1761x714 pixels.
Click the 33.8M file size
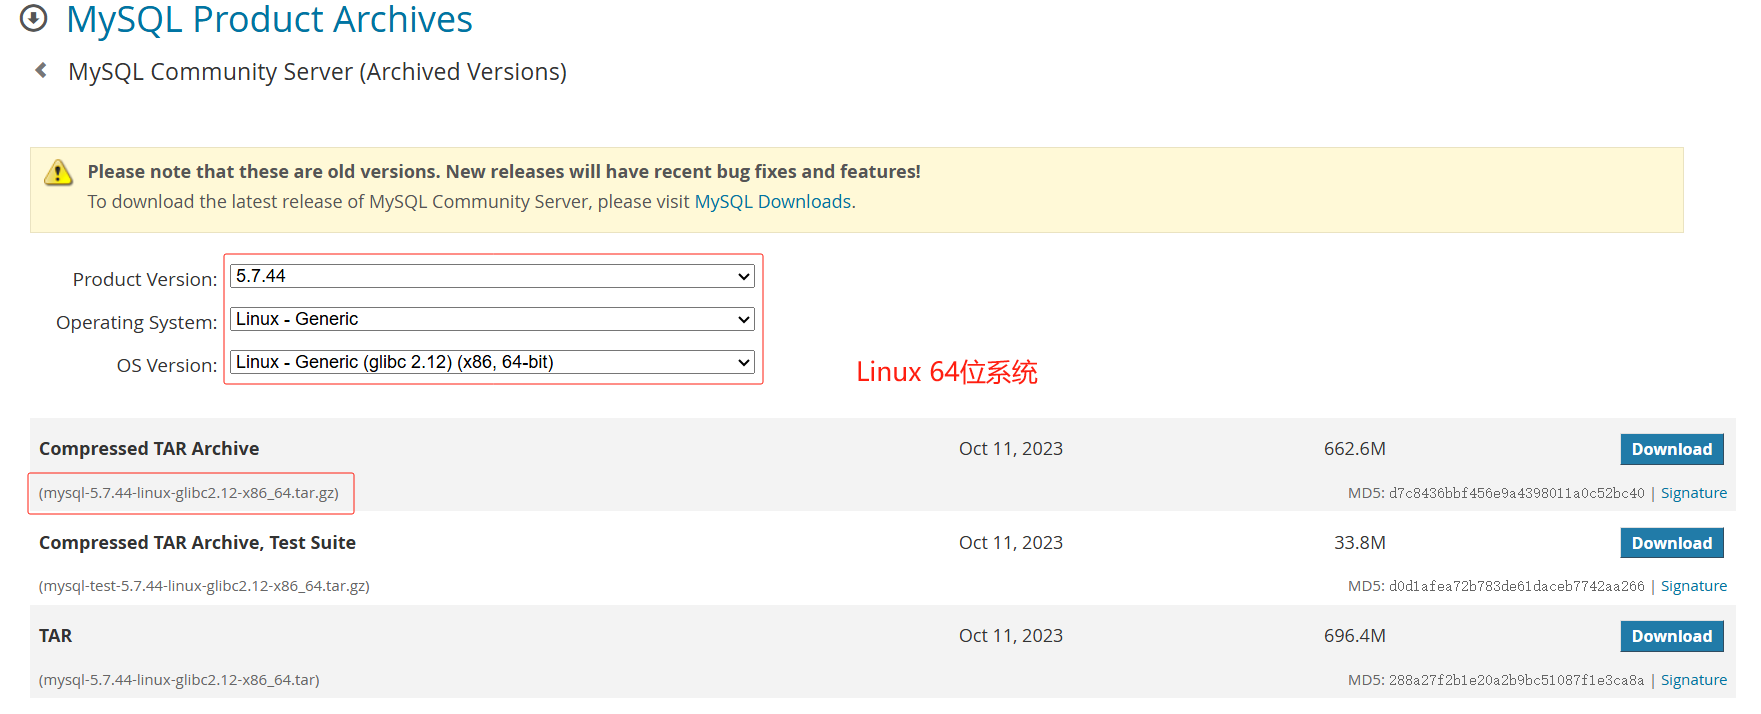[1359, 543]
